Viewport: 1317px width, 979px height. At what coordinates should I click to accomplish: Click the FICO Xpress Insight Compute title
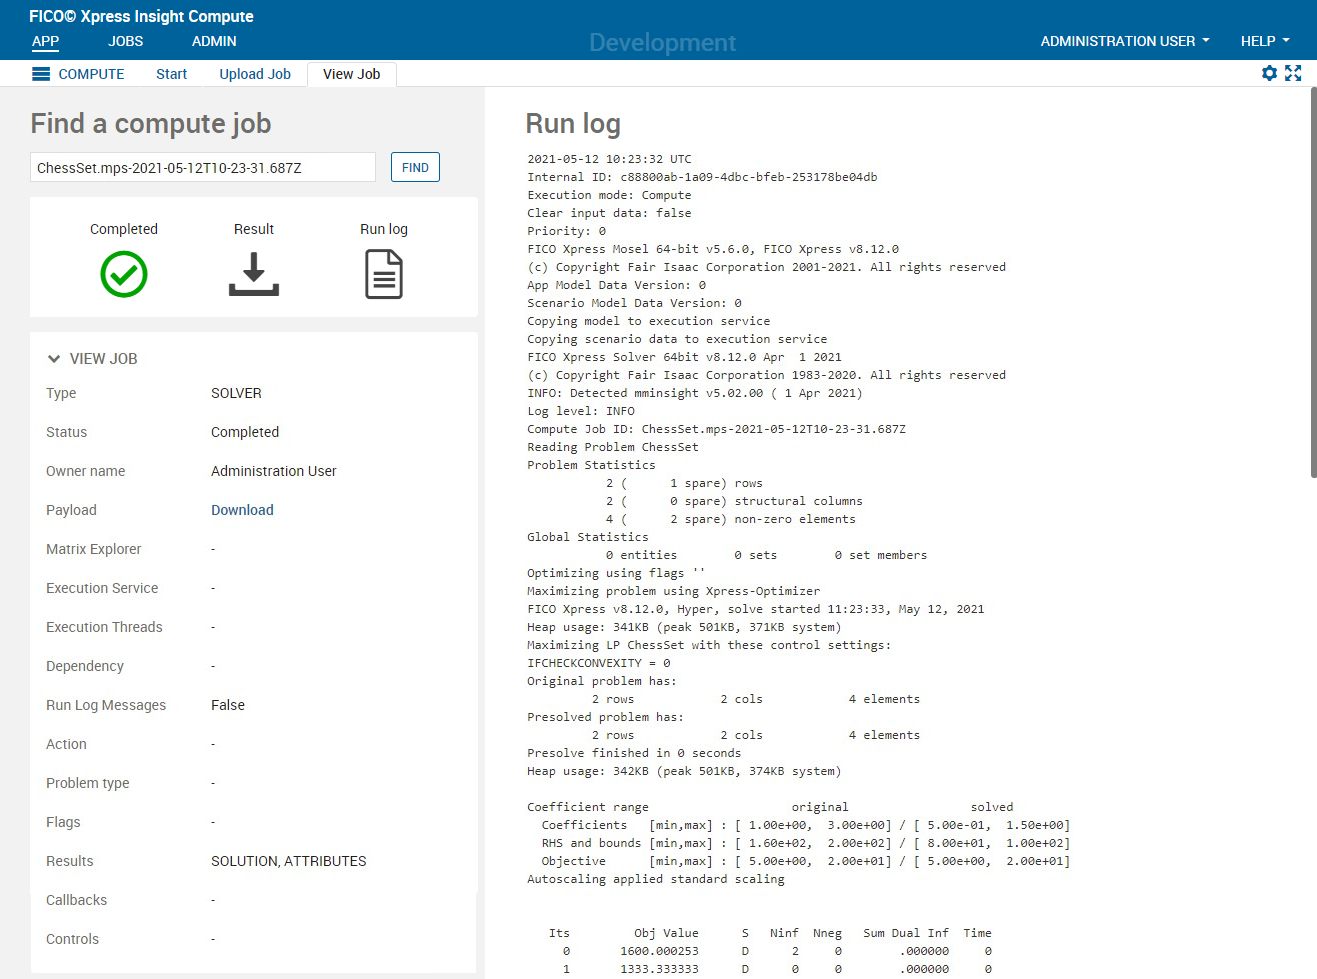pos(141,16)
